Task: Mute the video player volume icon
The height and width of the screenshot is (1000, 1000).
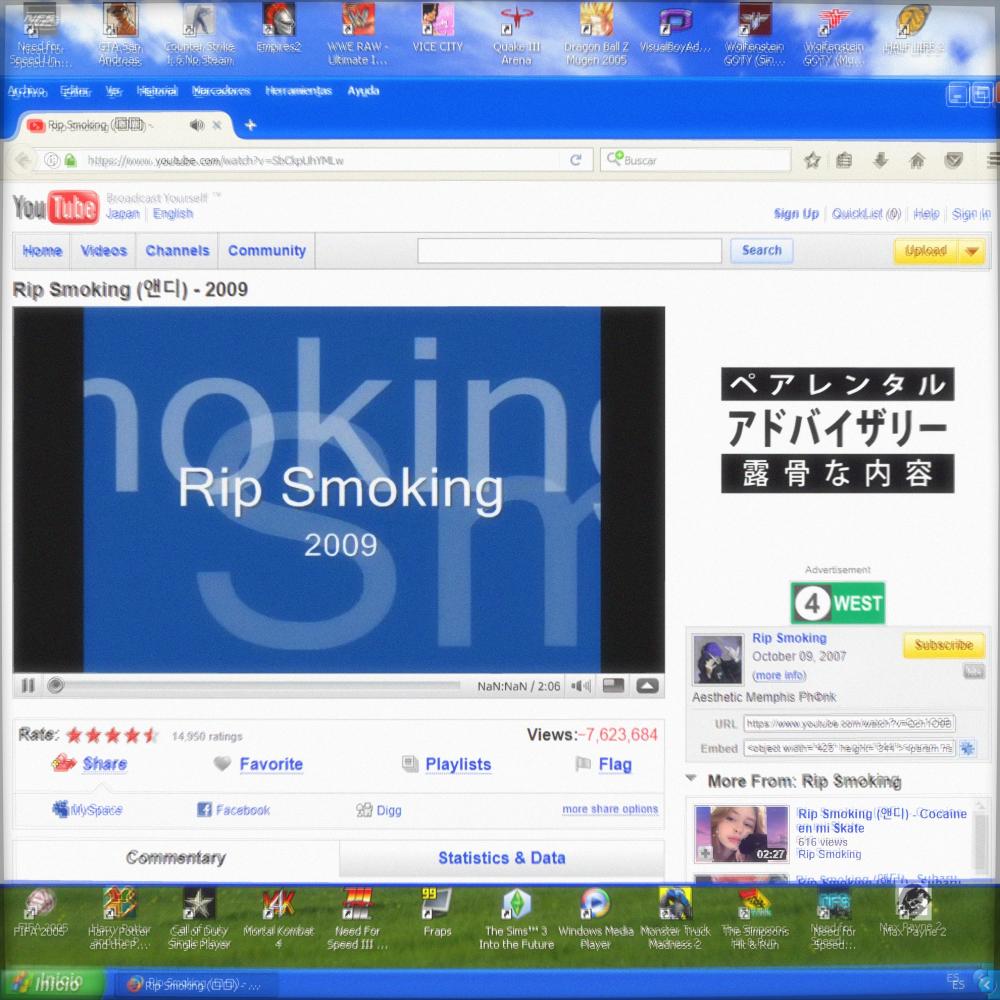Action: click(x=580, y=686)
